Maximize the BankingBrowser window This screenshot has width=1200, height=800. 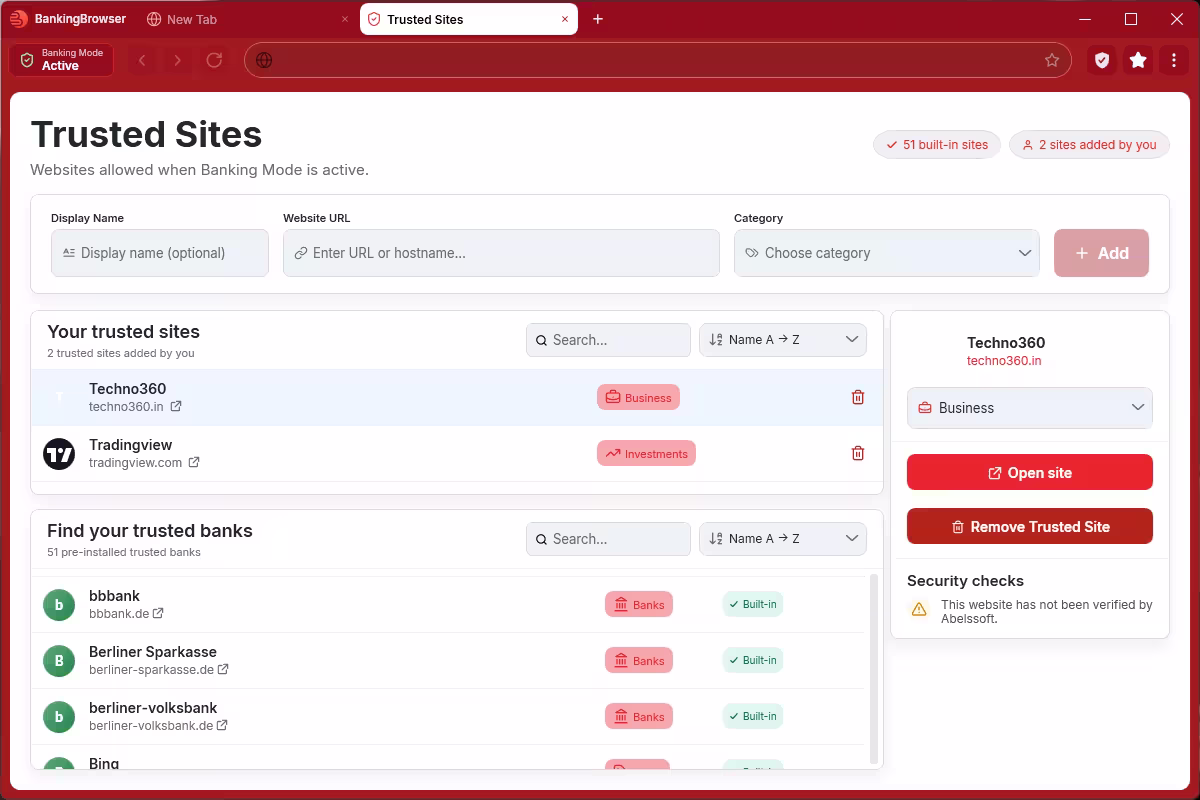[x=1131, y=19]
